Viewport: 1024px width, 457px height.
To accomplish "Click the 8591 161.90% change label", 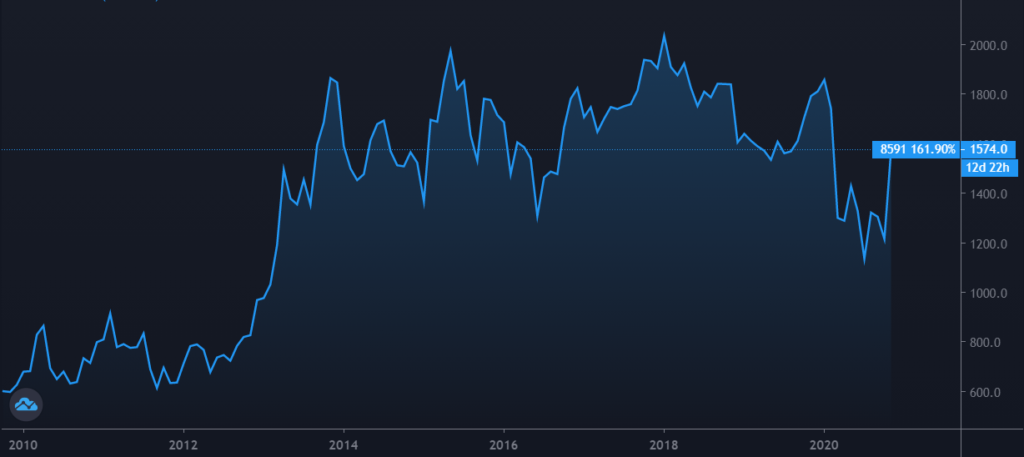I will coord(917,150).
